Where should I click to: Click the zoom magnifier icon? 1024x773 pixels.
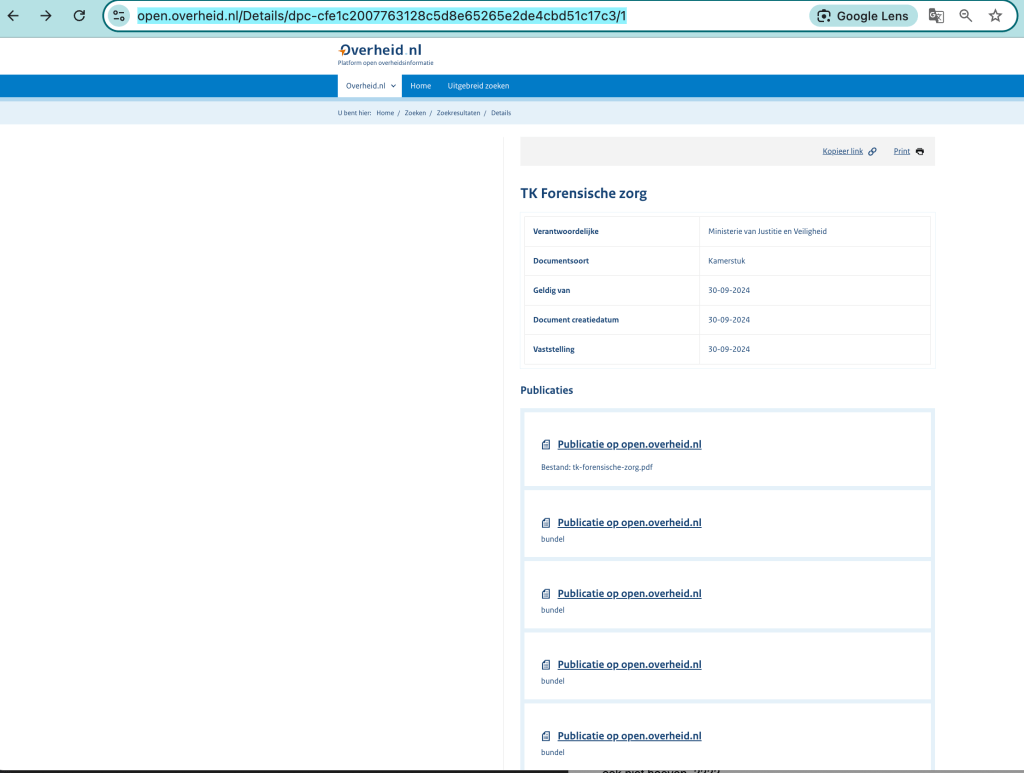[x=965, y=16]
